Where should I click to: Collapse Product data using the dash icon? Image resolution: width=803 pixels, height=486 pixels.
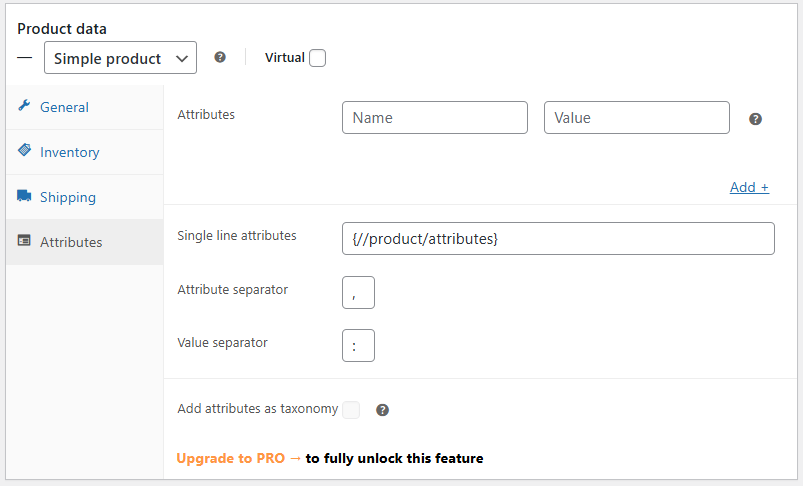pos(25,58)
